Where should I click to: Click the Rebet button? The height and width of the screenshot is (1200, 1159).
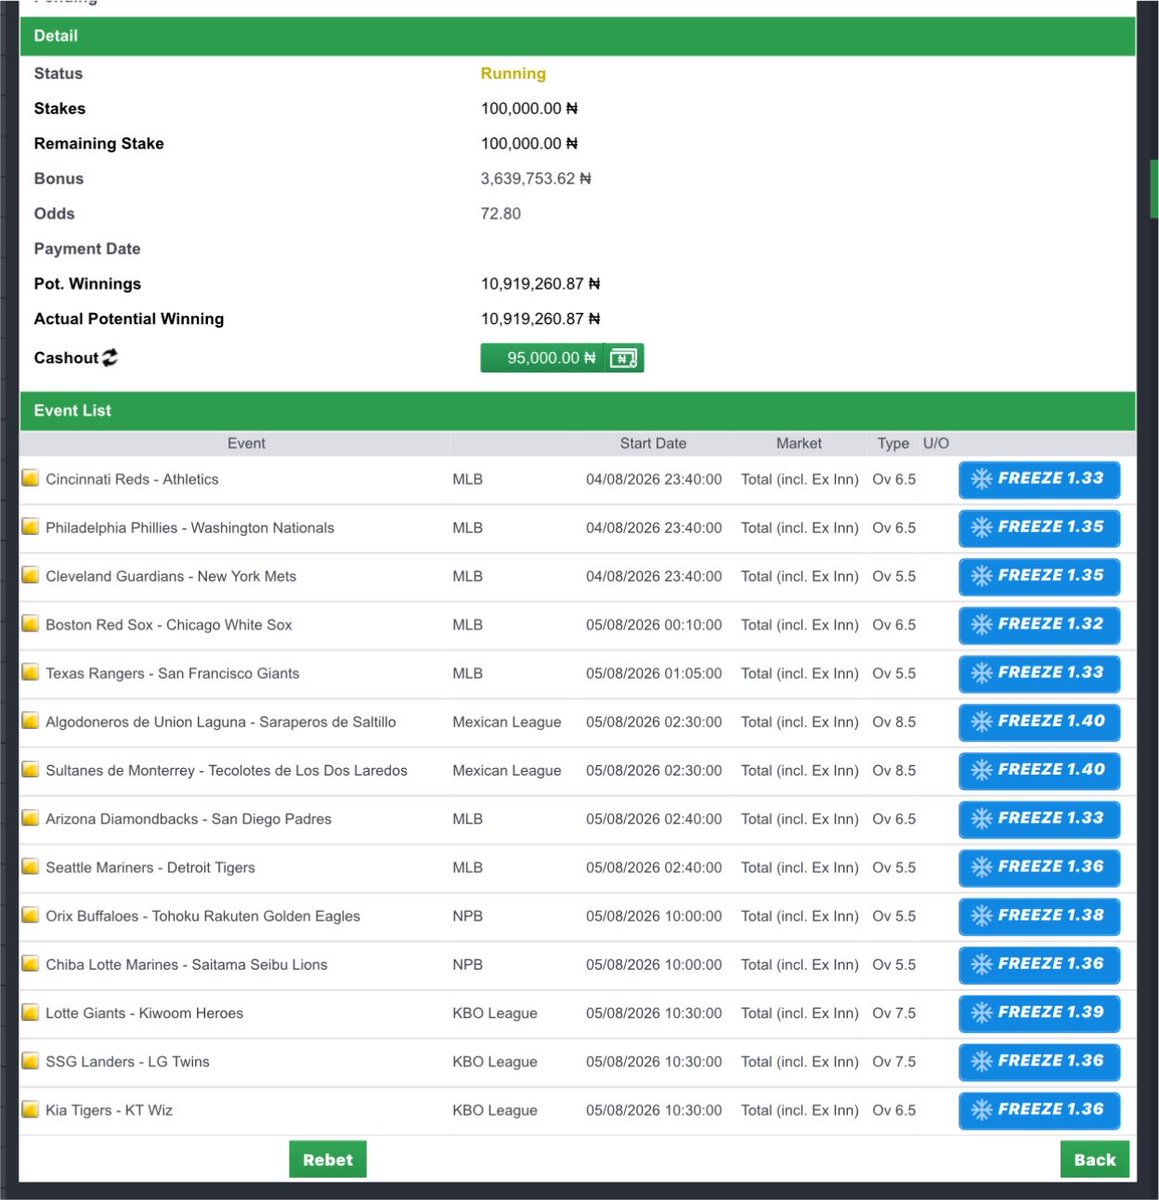click(x=328, y=1159)
